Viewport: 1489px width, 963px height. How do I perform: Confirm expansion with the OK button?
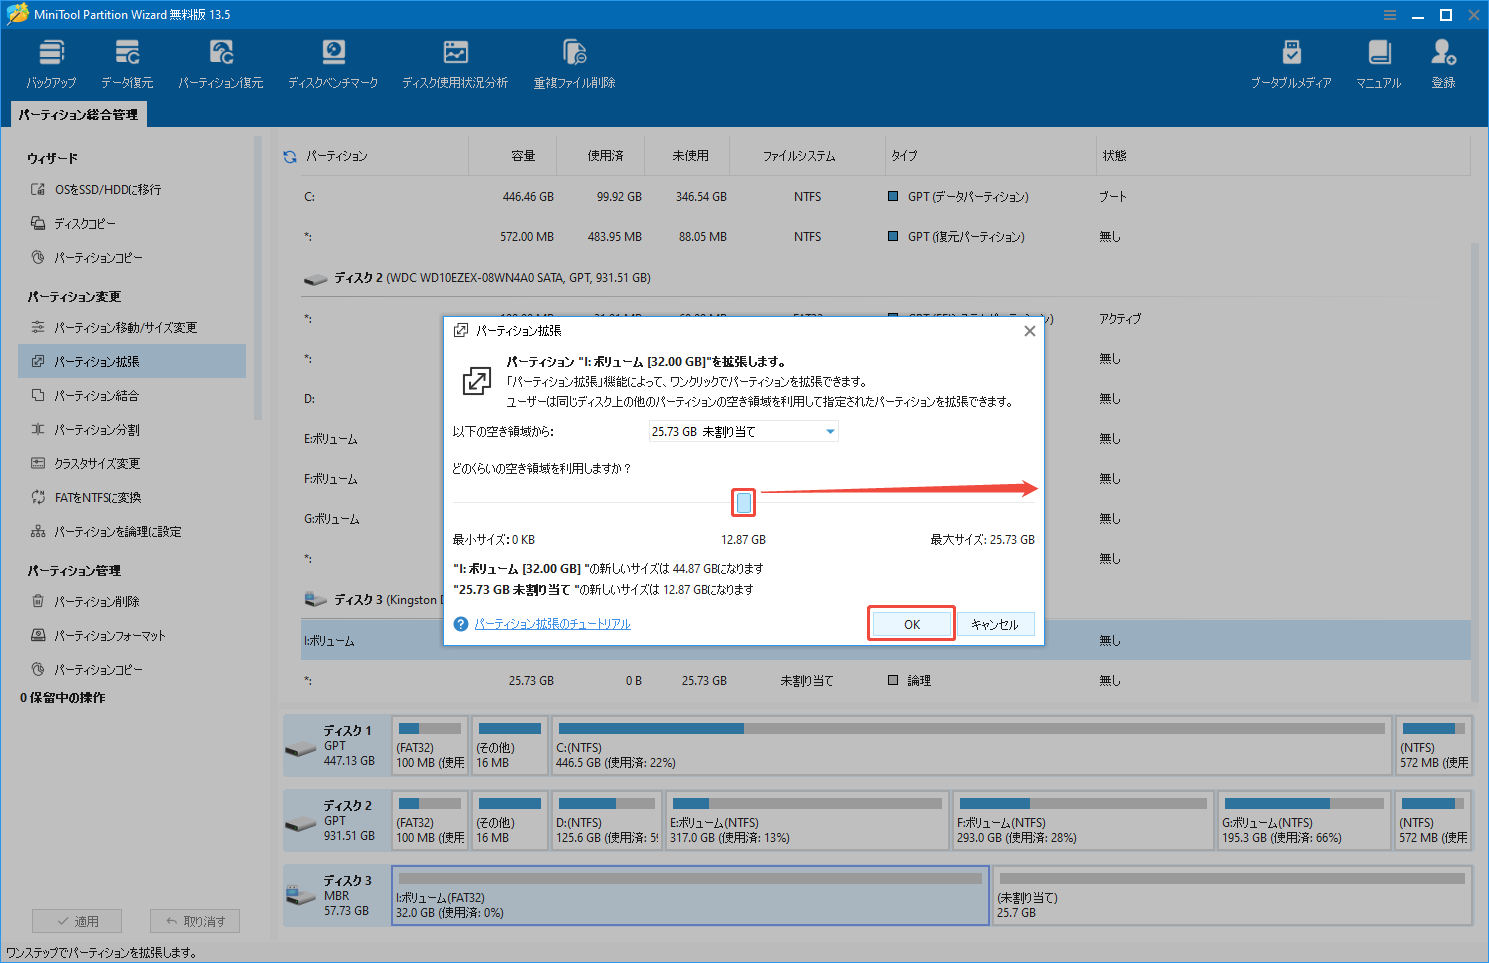[910, 623]
